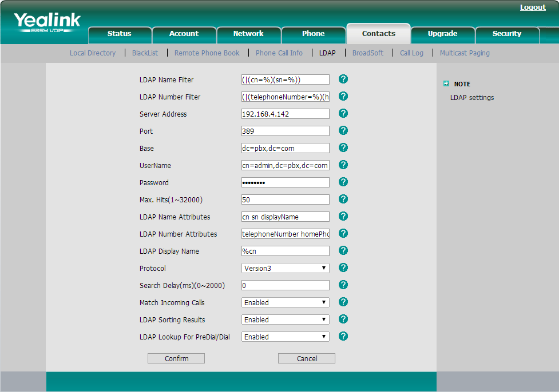
Task: Click help icon beside LDAP Name Filter
Action: (343, 79)
